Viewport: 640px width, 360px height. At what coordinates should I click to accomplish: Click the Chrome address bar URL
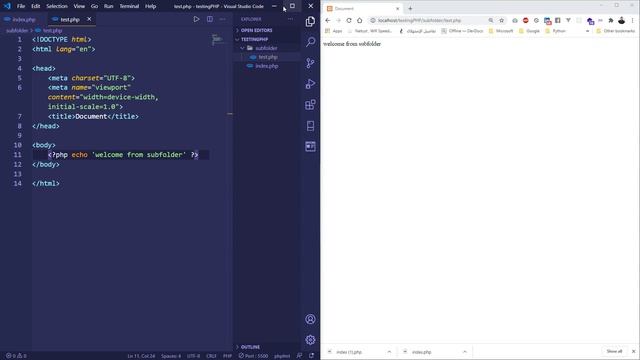pyautogui.click(x=419, y=20)
